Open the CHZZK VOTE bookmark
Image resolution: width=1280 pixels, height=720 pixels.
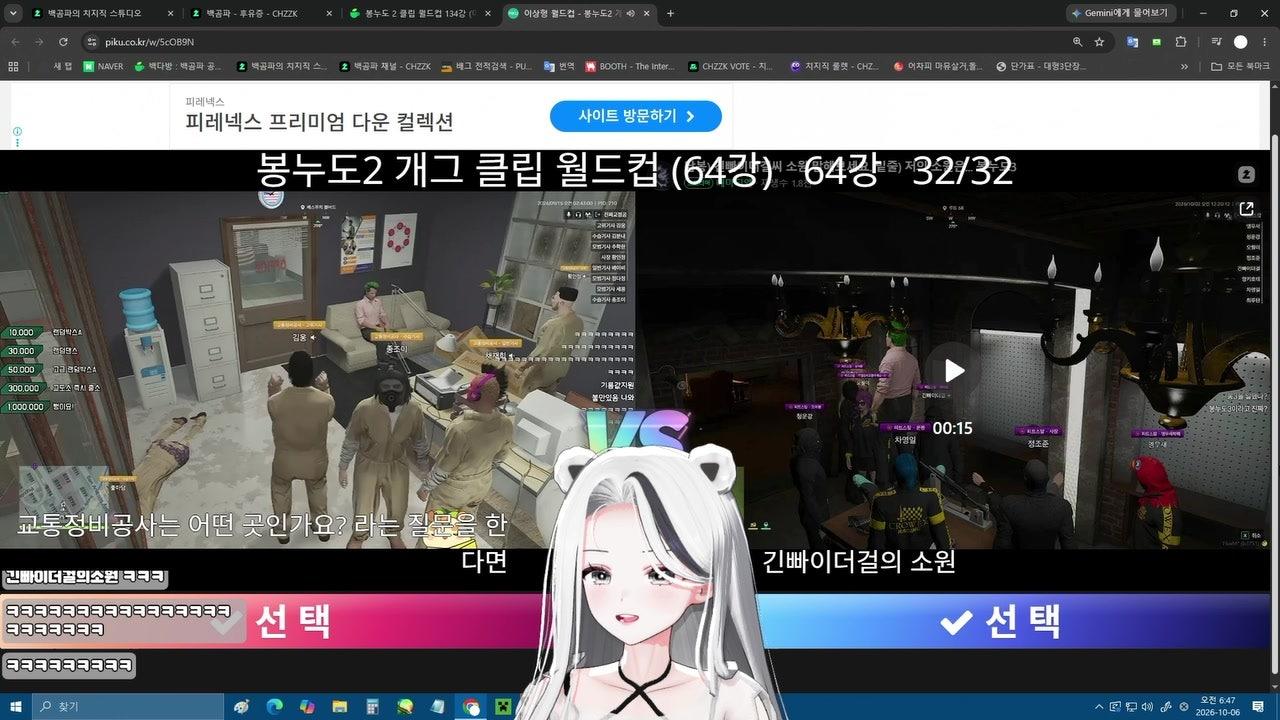(x=731, y=66)
